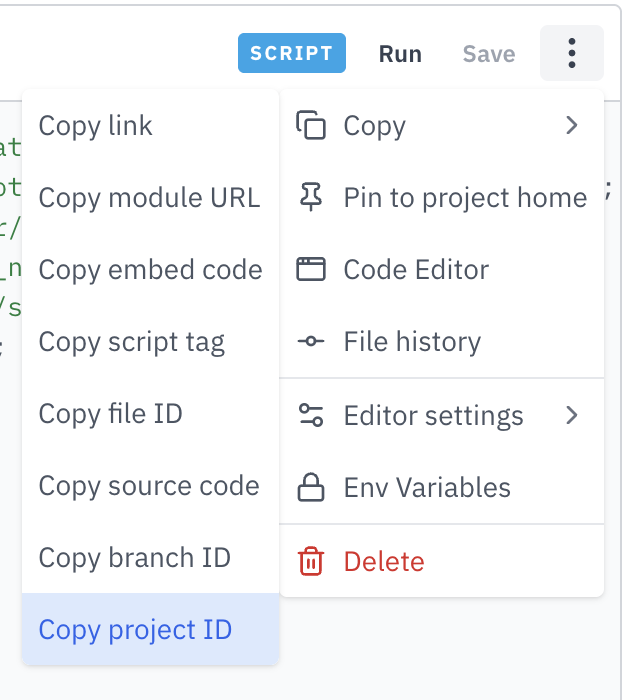Click the File history commit icon
The width and height of the screenshot is (626, 700).
coord(312,342)
